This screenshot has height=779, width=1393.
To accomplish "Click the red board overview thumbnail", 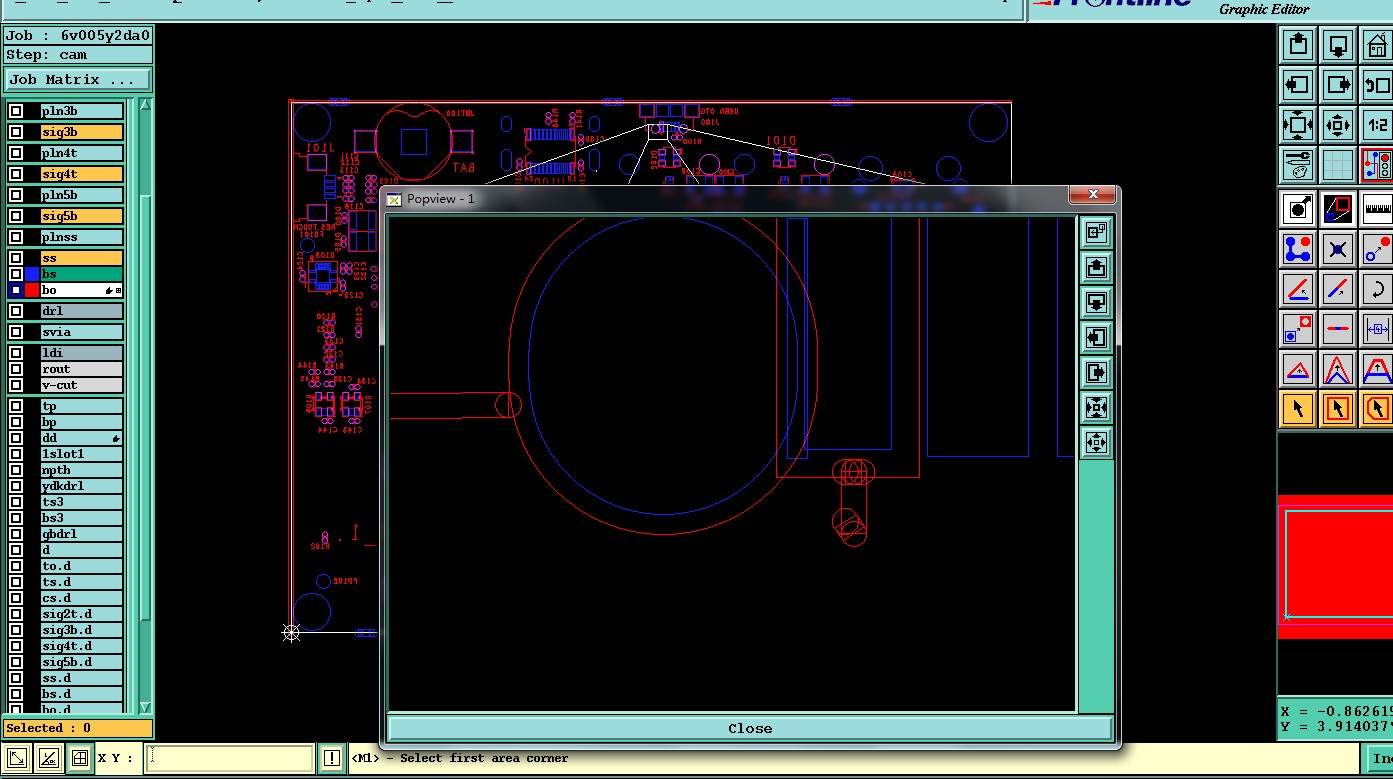I will click(x=1335, y=566).
